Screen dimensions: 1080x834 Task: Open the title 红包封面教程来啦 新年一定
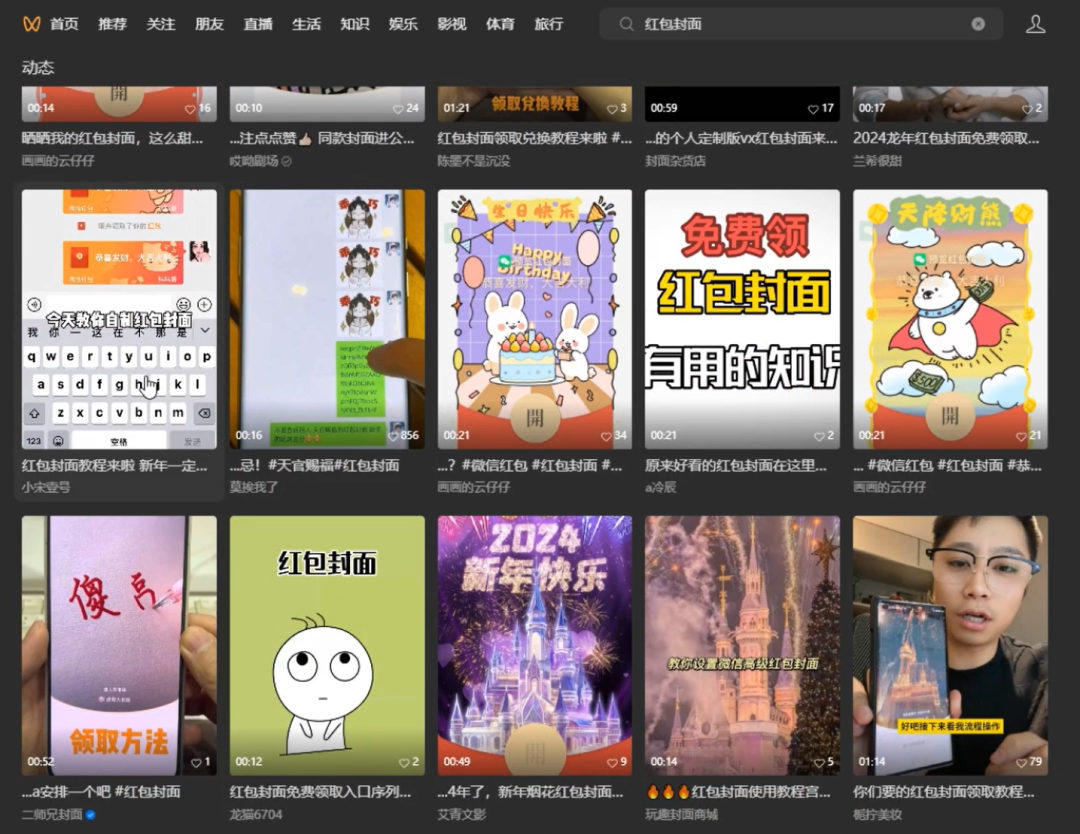click(114, 466)
